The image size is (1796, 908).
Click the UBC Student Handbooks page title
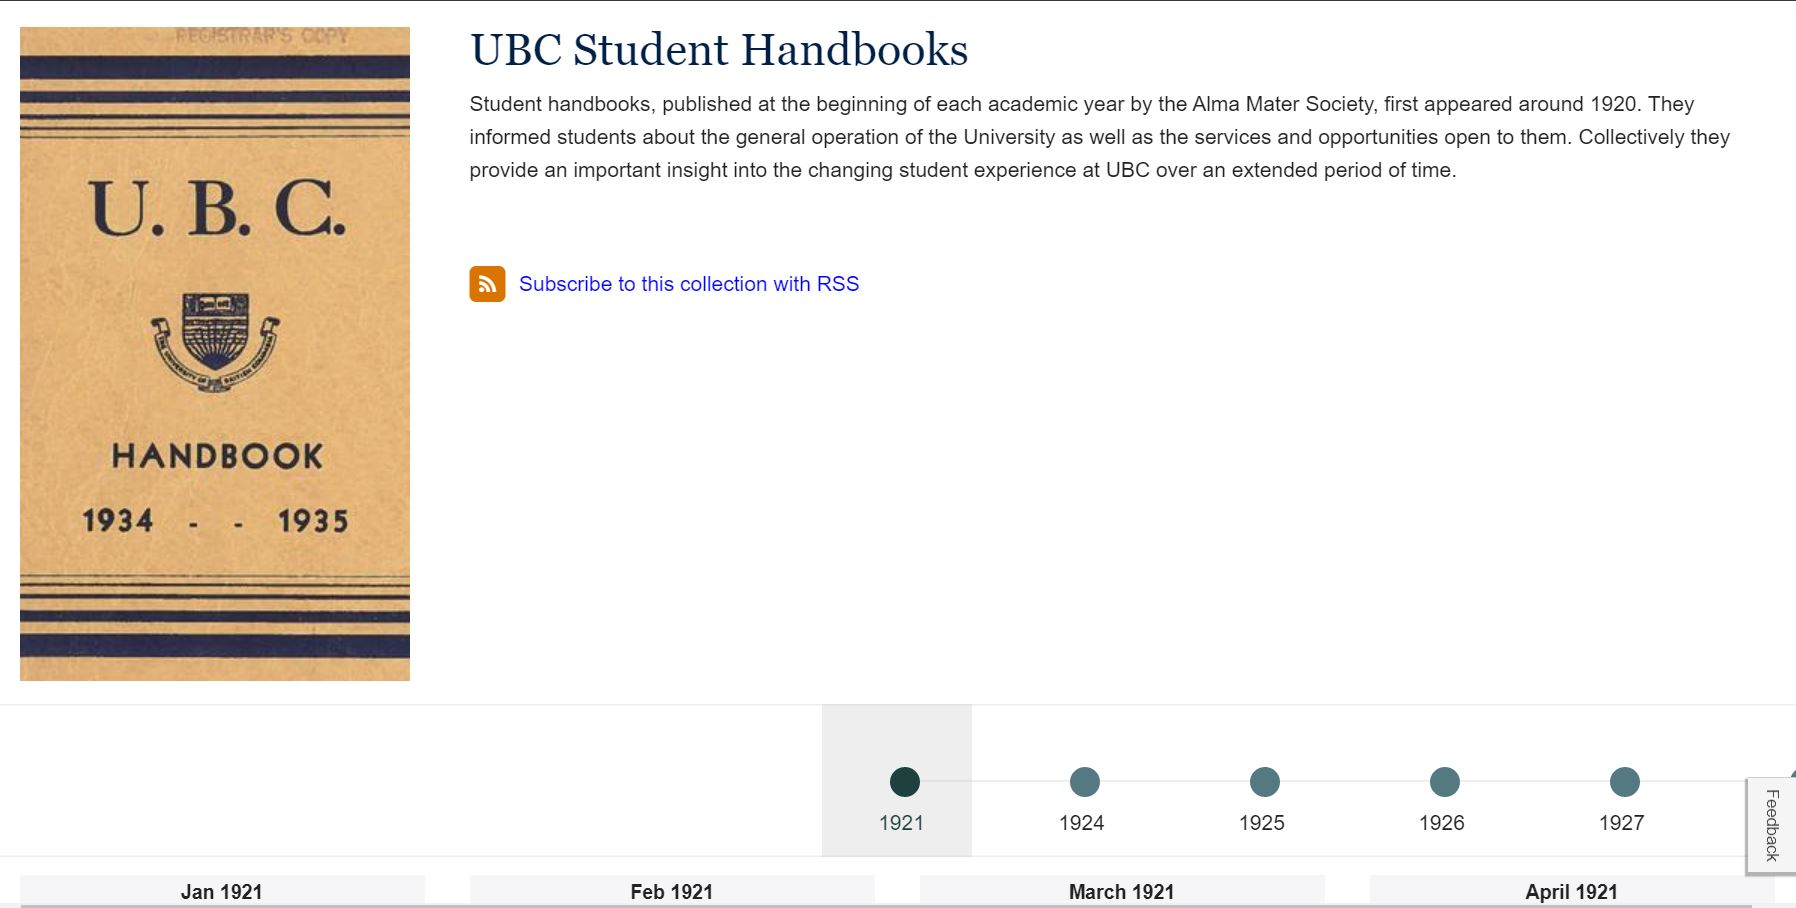[719, 50]
